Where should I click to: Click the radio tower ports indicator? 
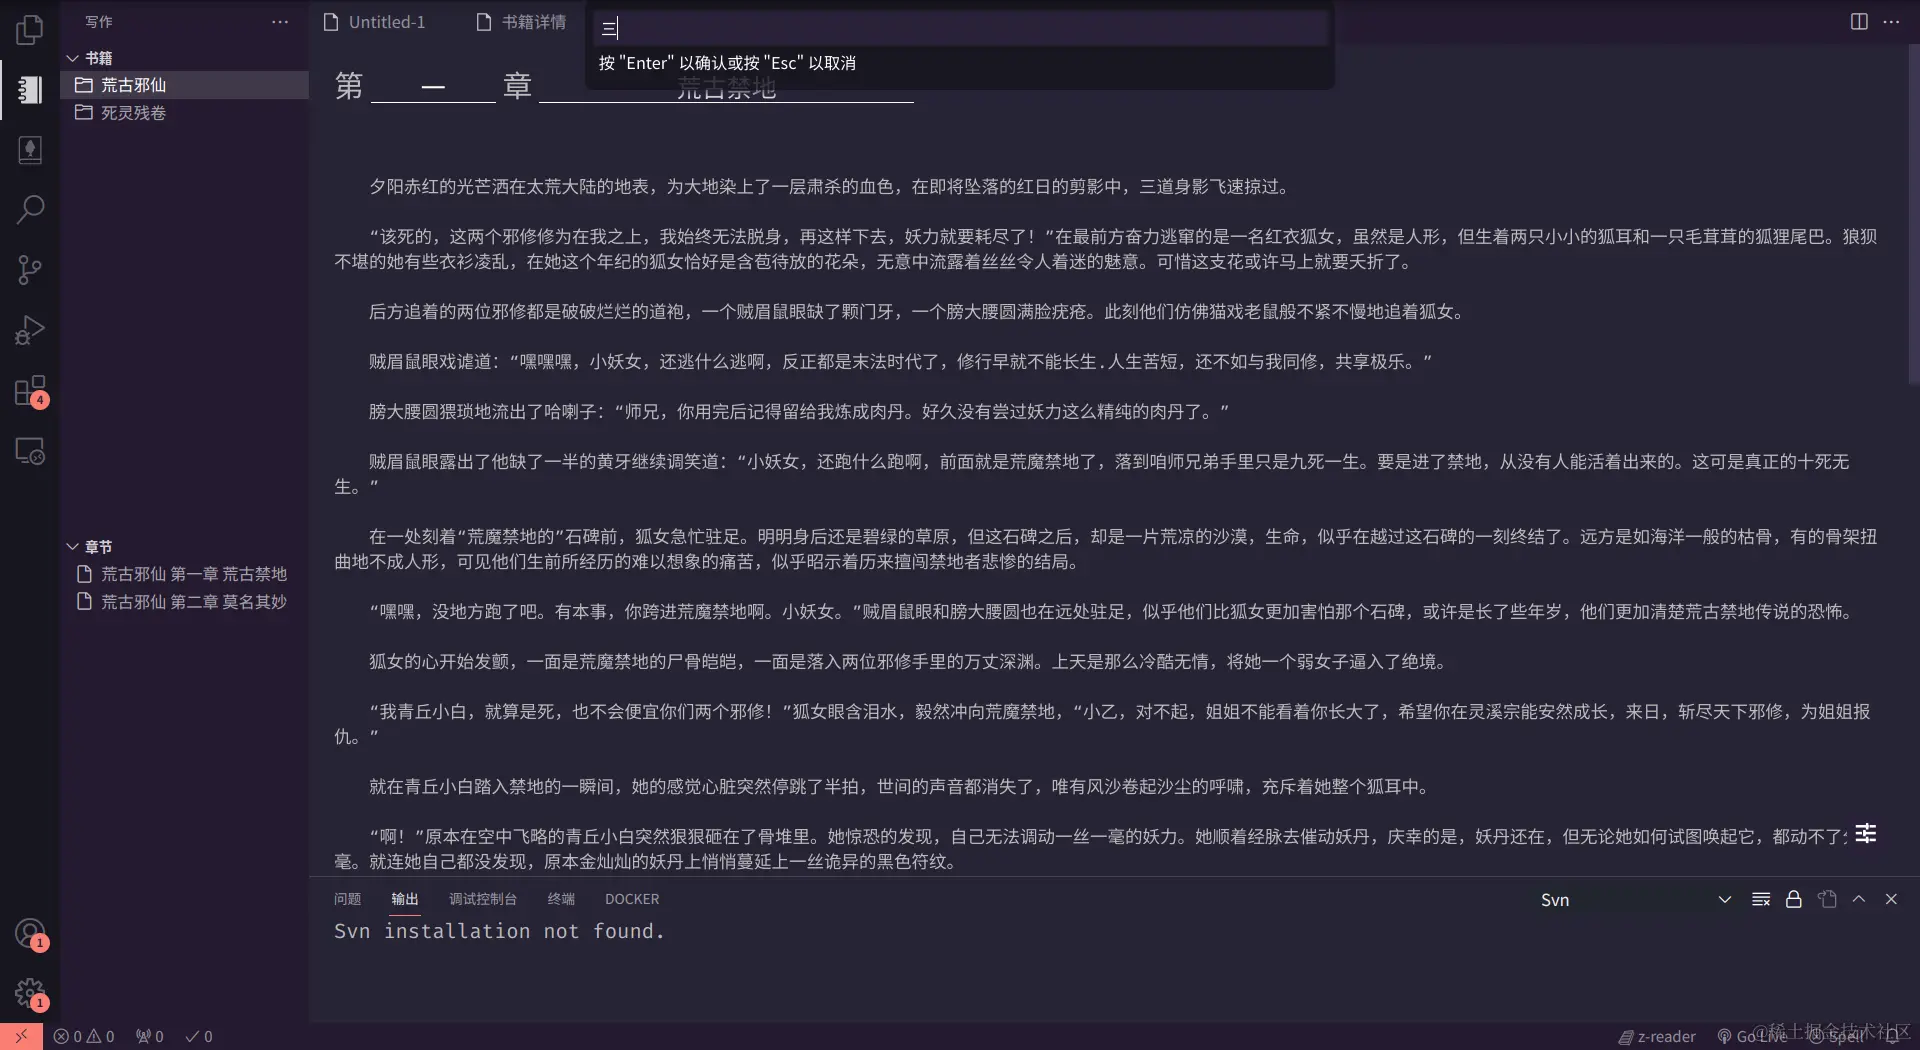150,1037
